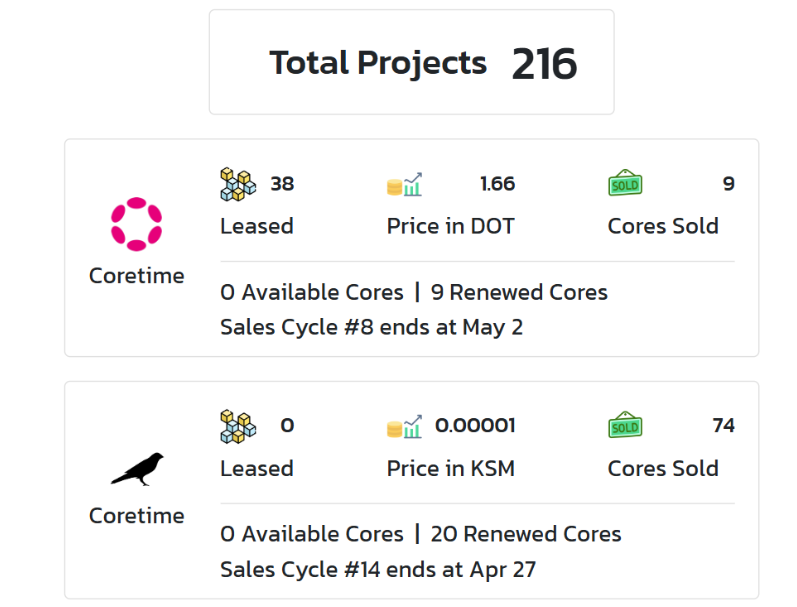Open the Total Projects 216 card
Viewport: 797px width, 607px height.
tap(412, 62)
